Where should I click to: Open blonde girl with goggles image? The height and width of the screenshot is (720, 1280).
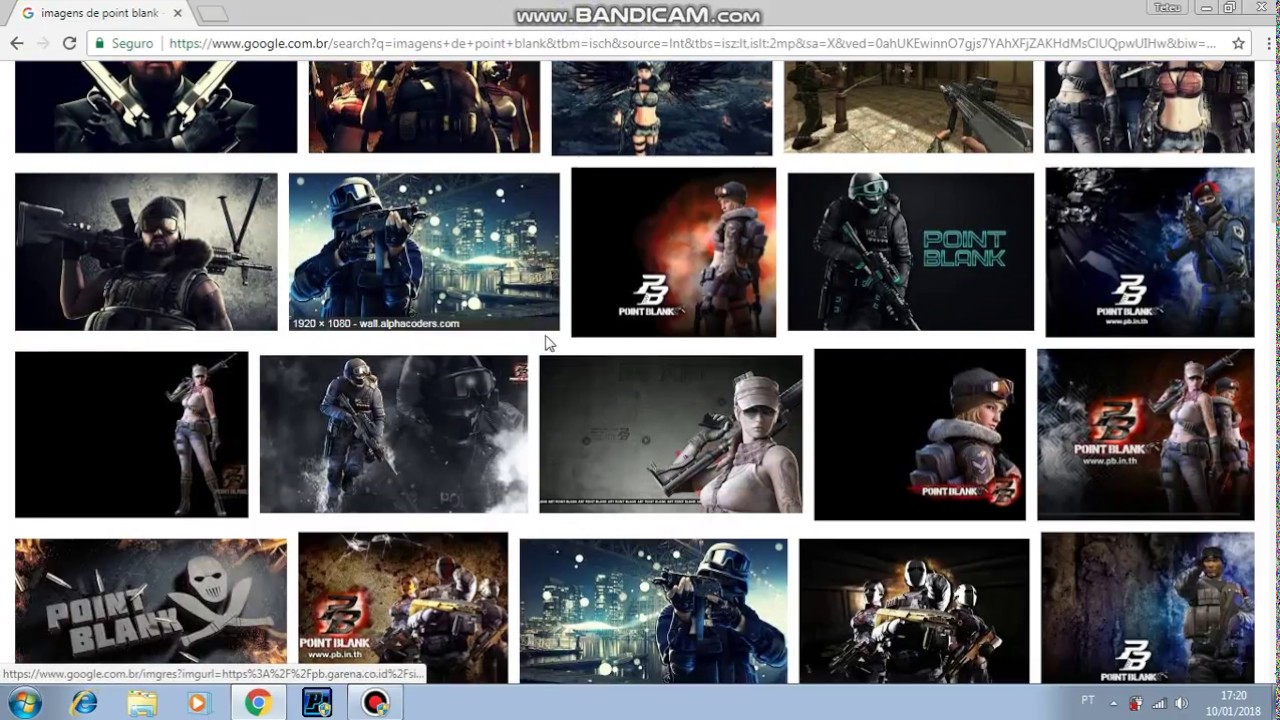[920, 434]
